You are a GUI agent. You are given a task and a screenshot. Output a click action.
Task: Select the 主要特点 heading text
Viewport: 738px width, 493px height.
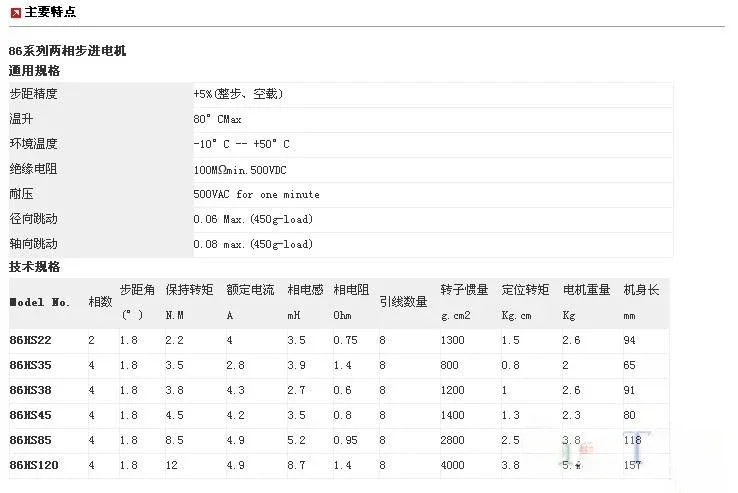pyautogui.click(x=50, y=12)
